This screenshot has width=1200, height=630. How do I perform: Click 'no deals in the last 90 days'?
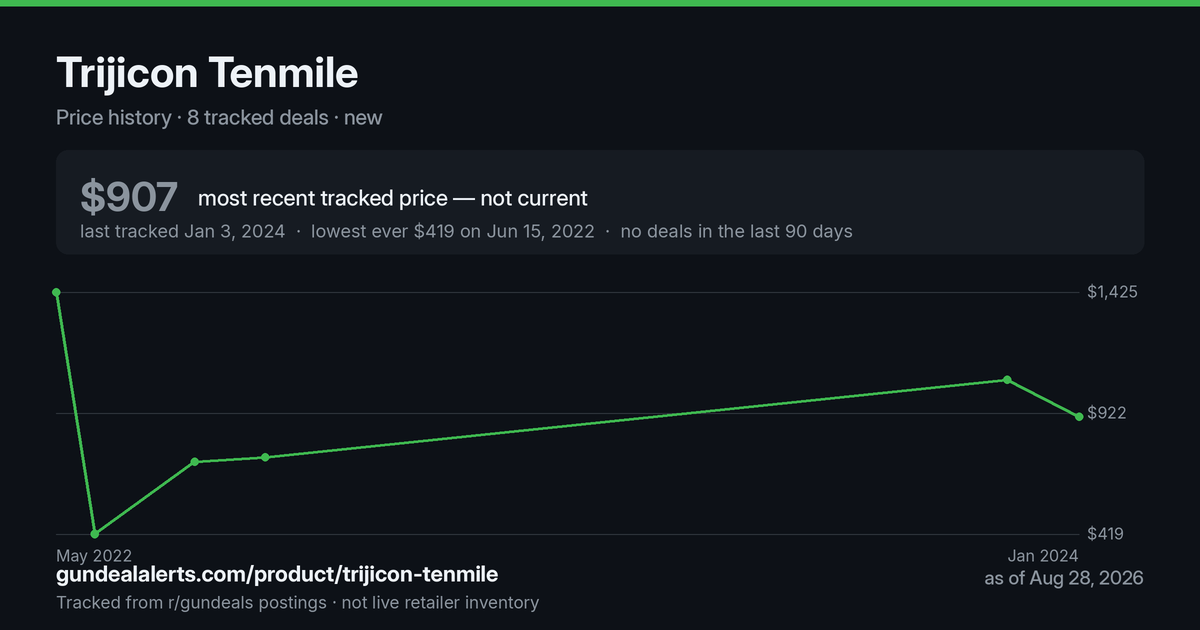[x=737, y=231]
